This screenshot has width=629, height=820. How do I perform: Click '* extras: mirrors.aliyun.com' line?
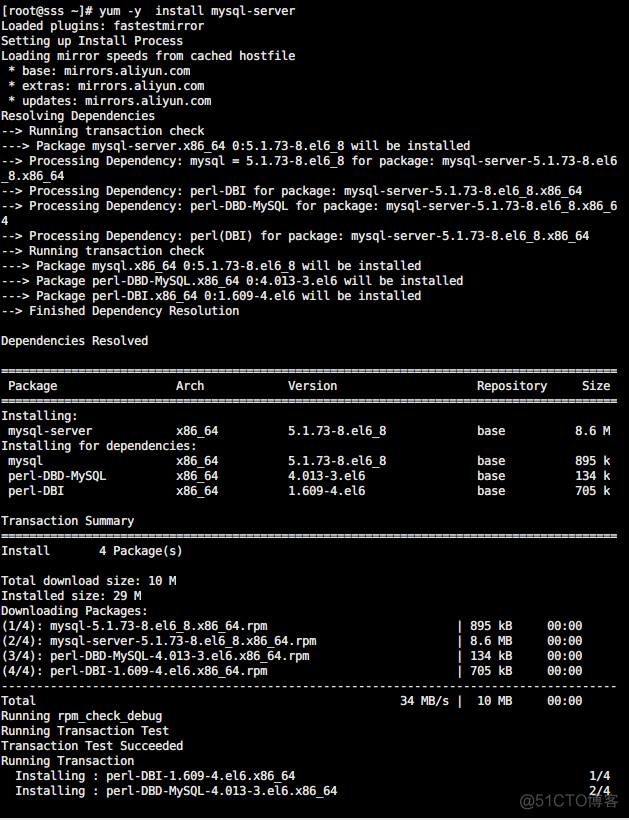(x=106, y=86)
